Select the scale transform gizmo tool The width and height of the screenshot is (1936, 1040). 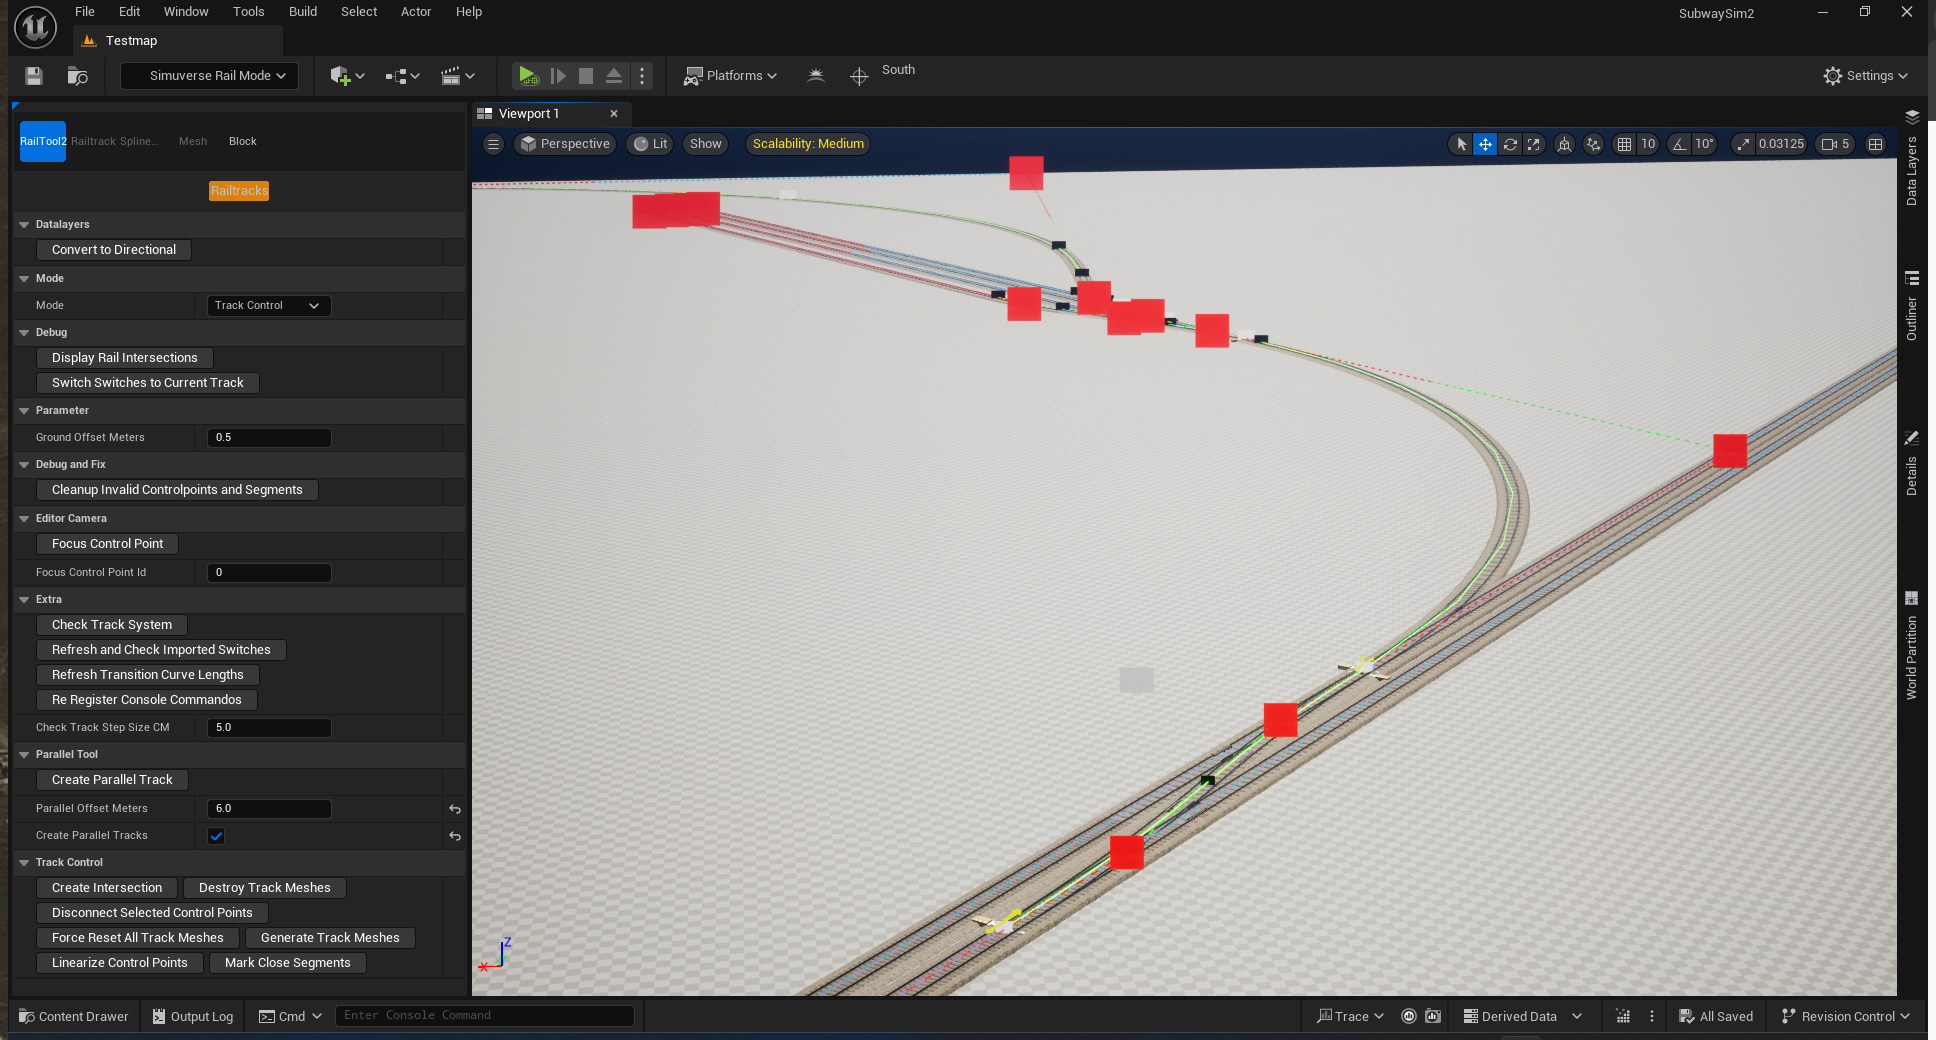(1534, 144)
